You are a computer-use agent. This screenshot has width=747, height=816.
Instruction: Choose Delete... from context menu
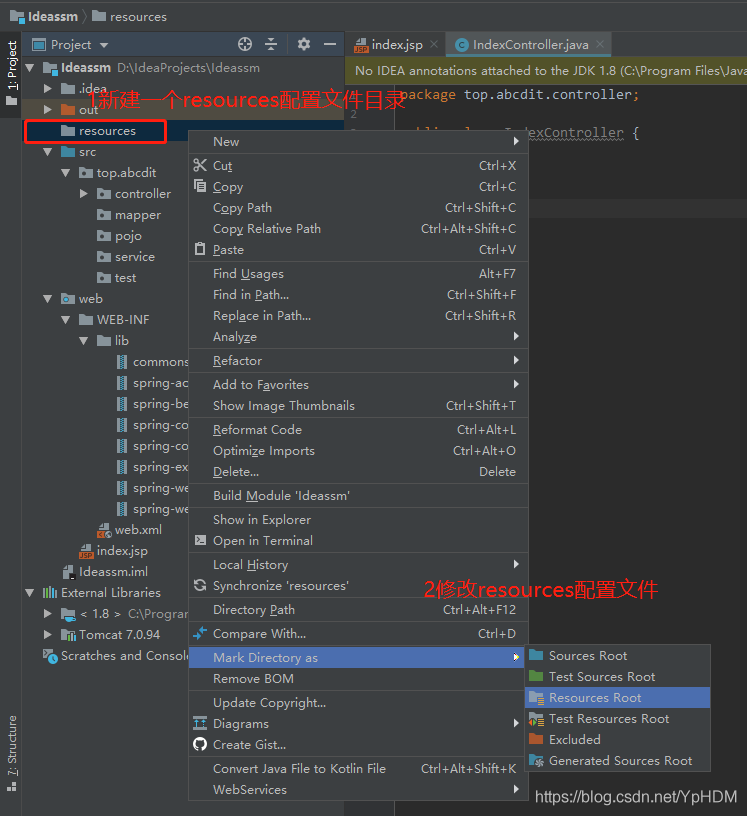358,471
